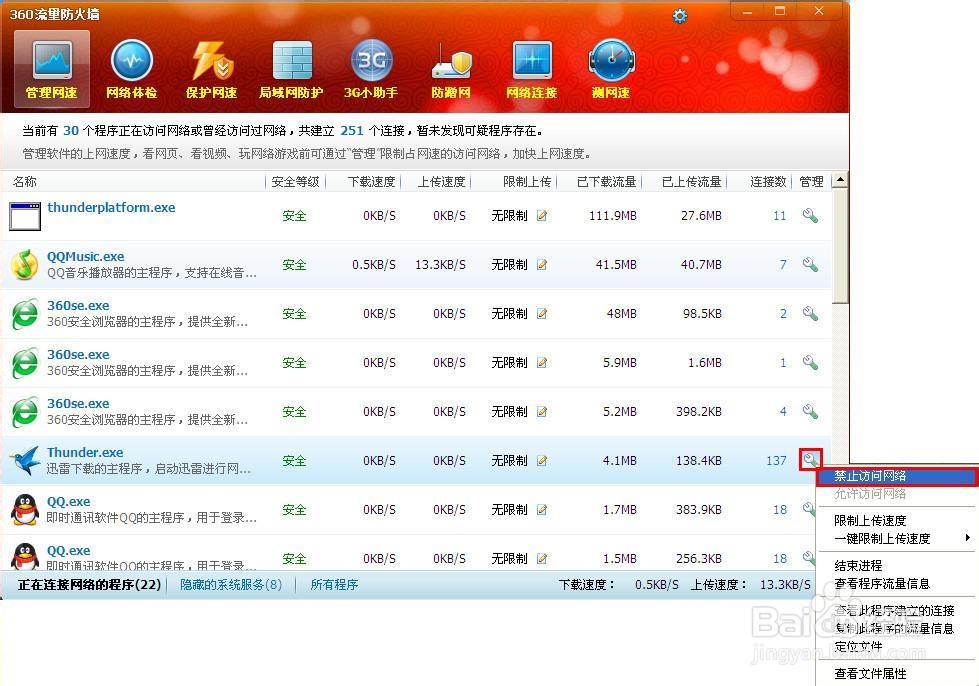Open the manage dropdown for Thunder.exe
This screenshot has height=686, width=979.
(810, 459)
